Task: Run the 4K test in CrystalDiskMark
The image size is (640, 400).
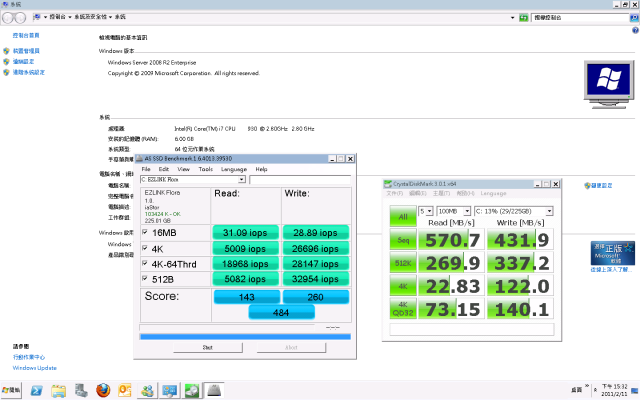Action: [403, 286]
